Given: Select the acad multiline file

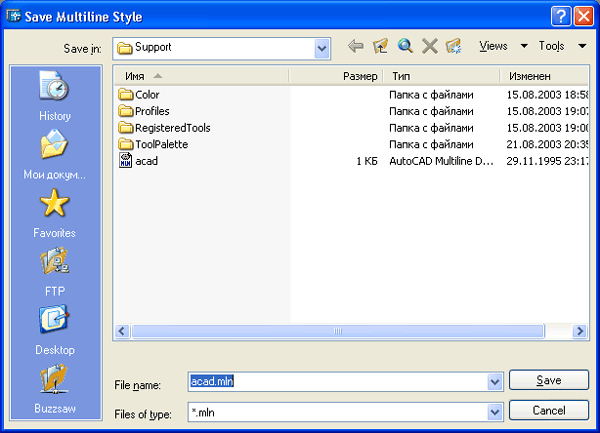Looking at the screenshot, I should pos(146,160).
